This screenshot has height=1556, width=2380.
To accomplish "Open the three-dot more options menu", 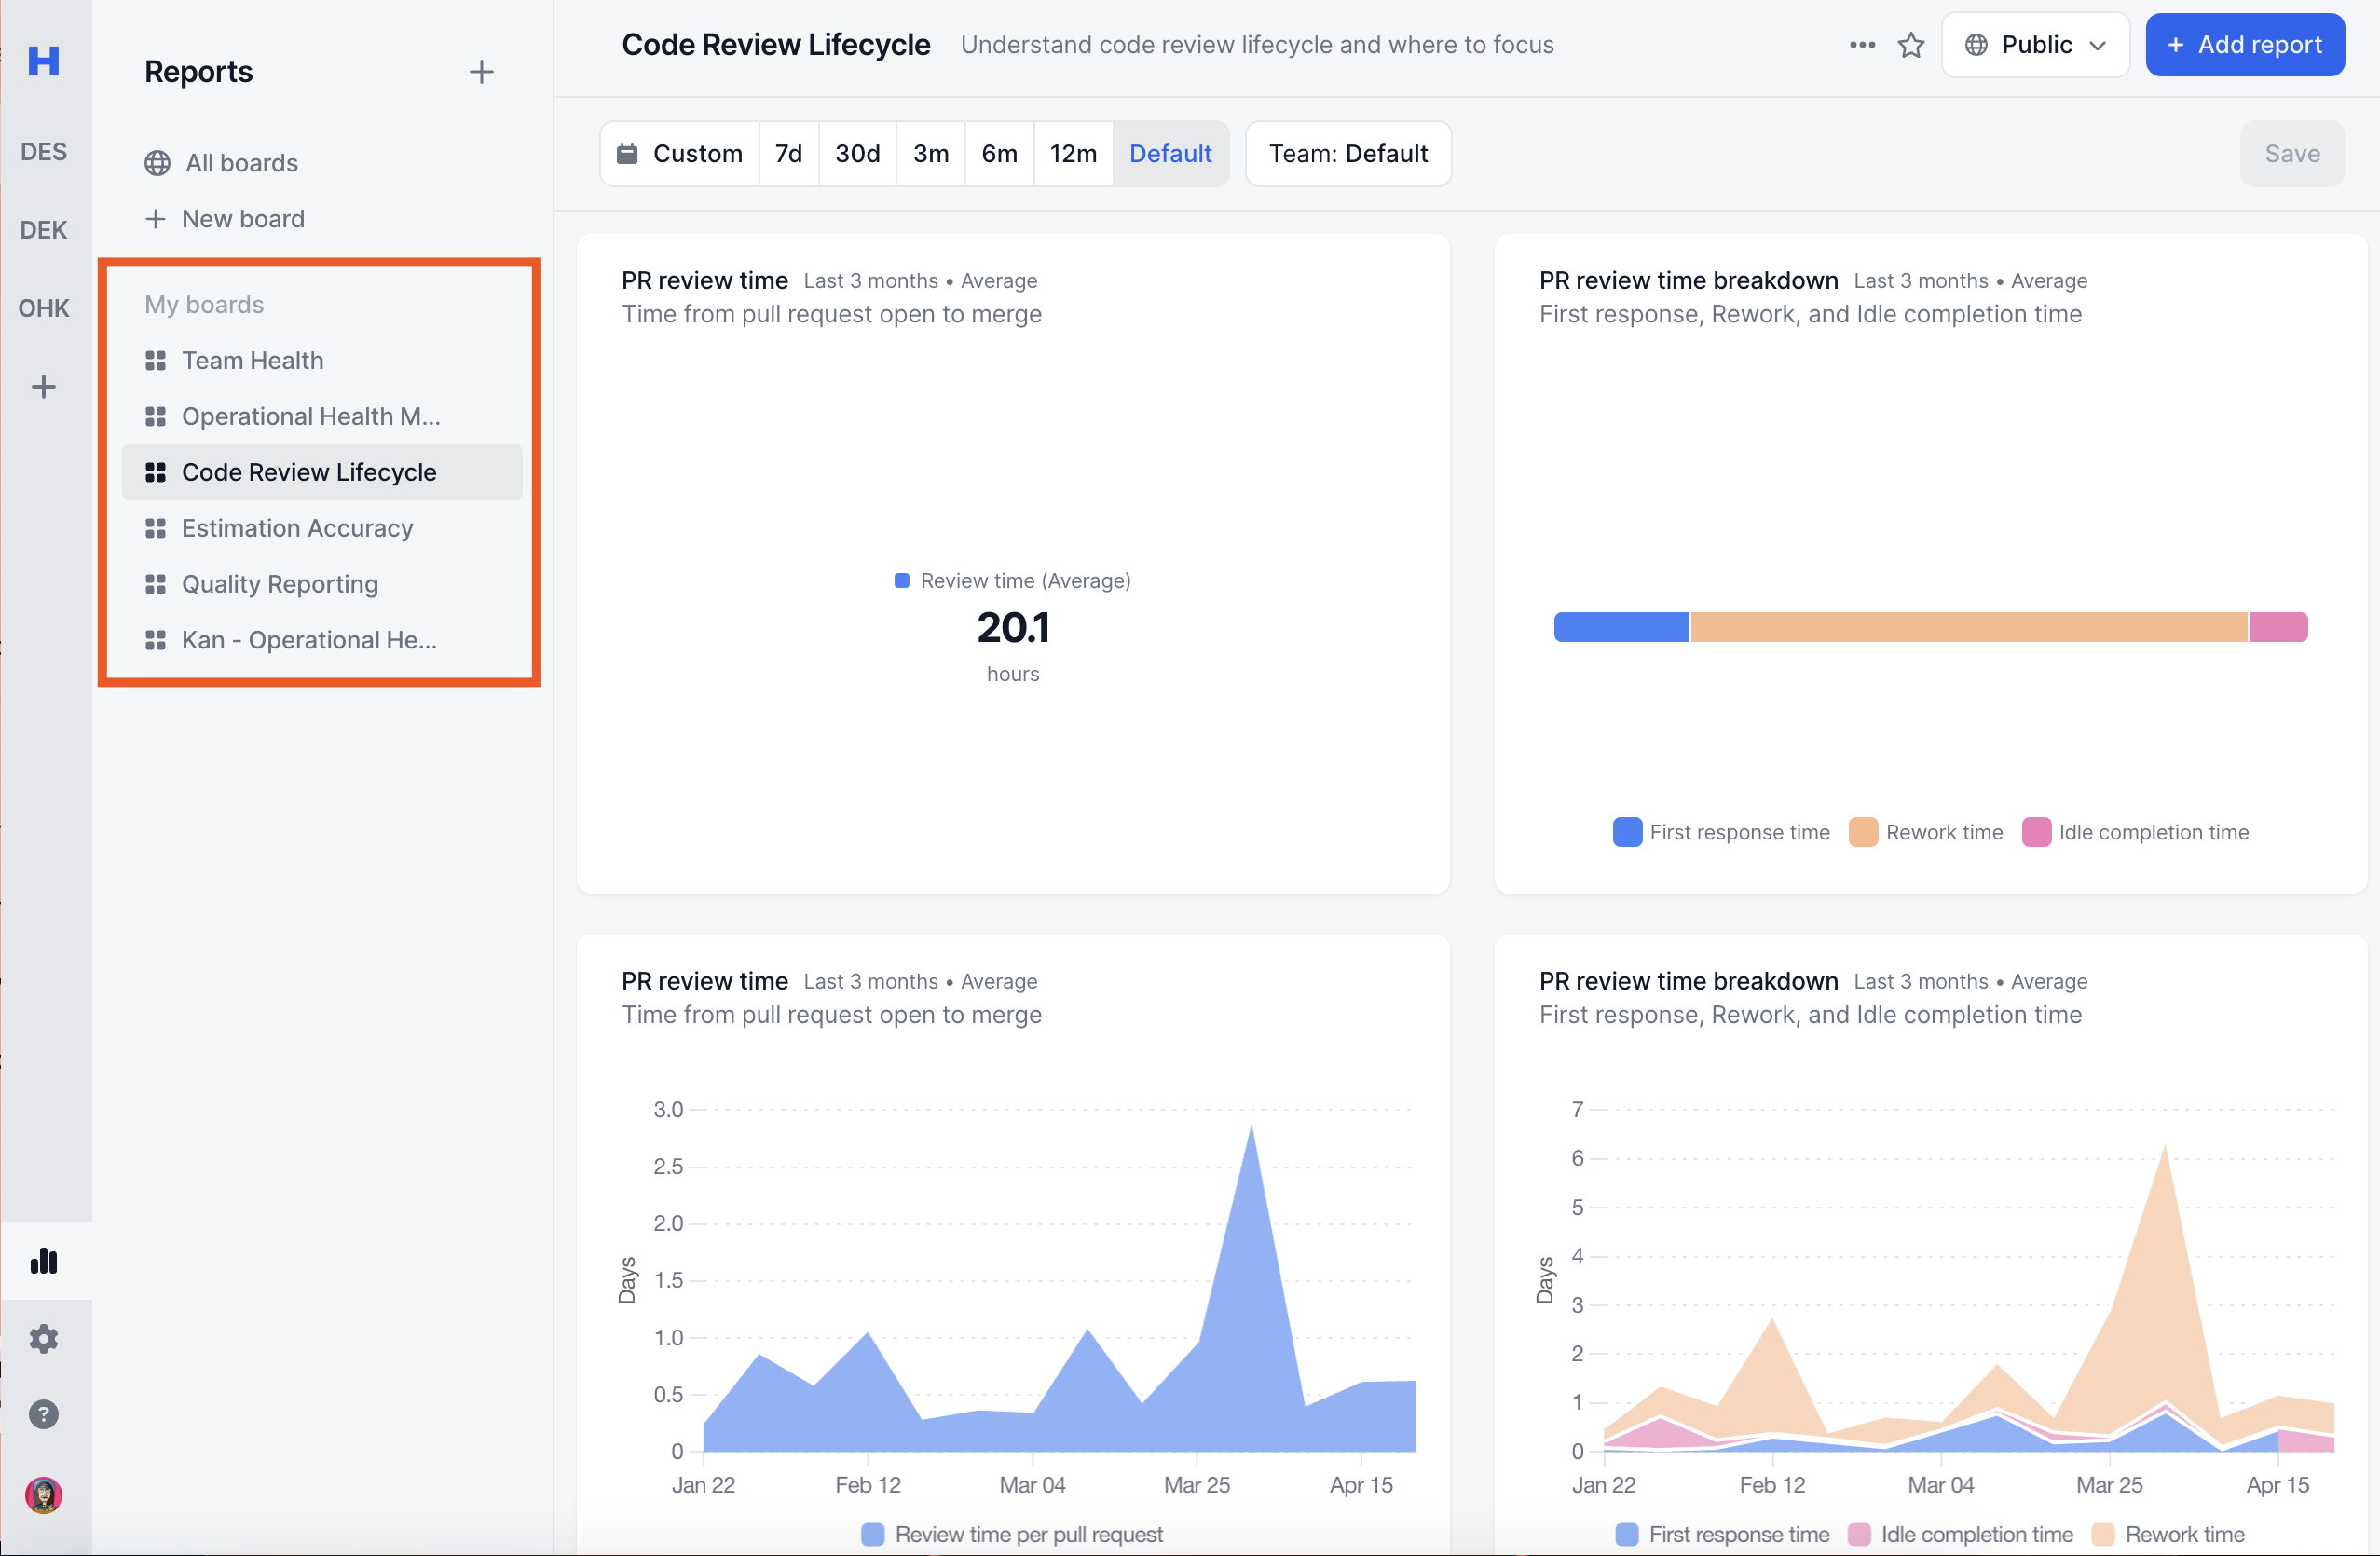I will tap(1861, 45).
